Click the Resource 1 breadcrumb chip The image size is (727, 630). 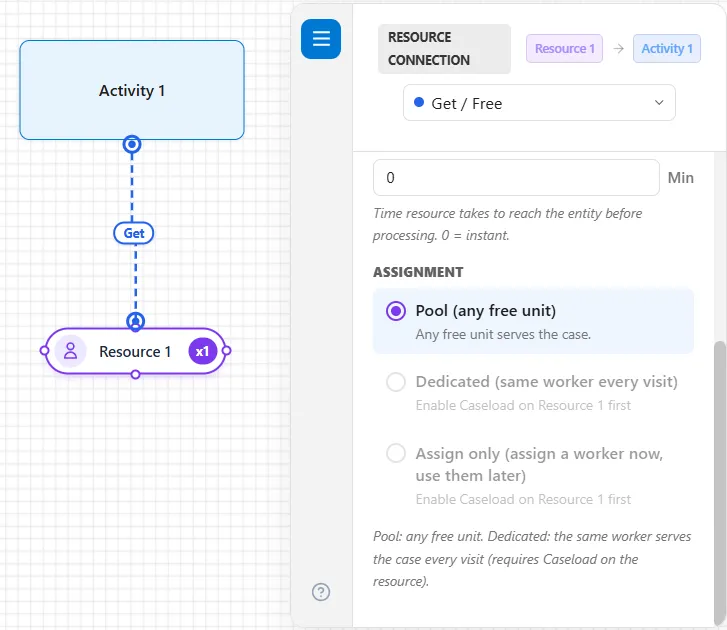(564, 48)
